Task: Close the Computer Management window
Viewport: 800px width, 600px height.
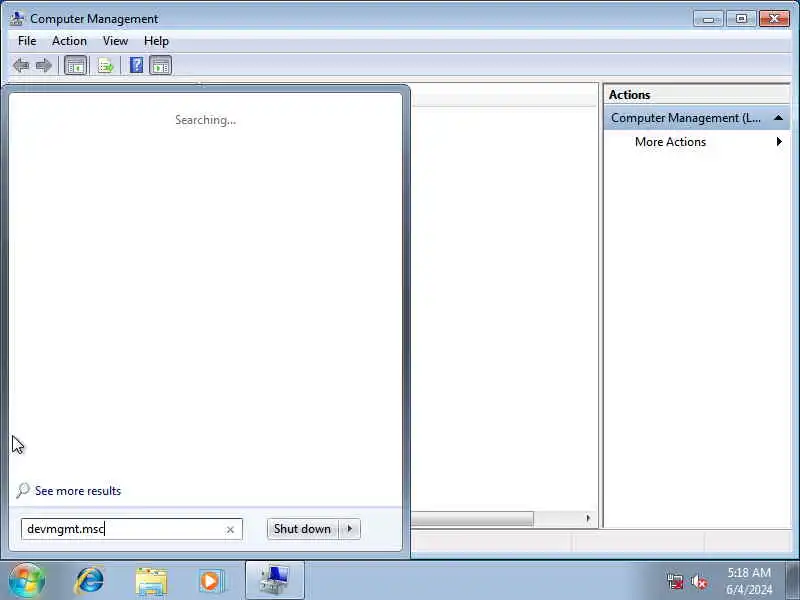Action: click(774, 19)
